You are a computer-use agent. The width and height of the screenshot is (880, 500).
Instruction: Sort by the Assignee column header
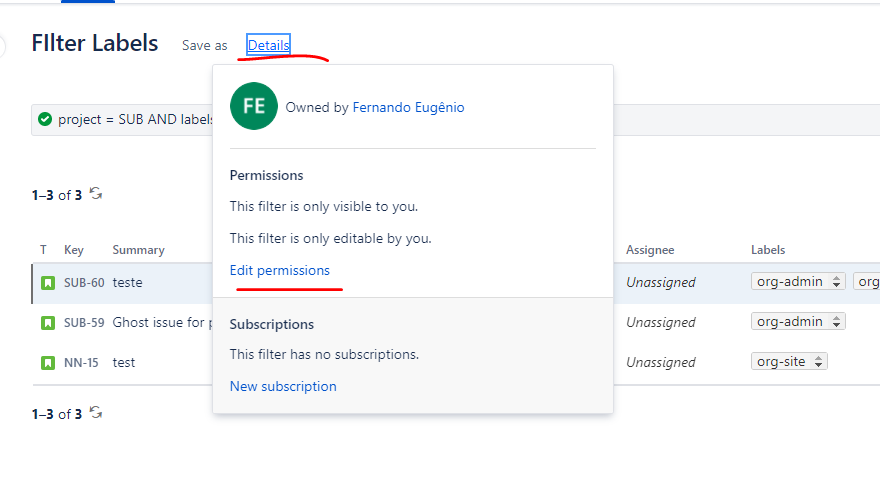pos(650,250)
